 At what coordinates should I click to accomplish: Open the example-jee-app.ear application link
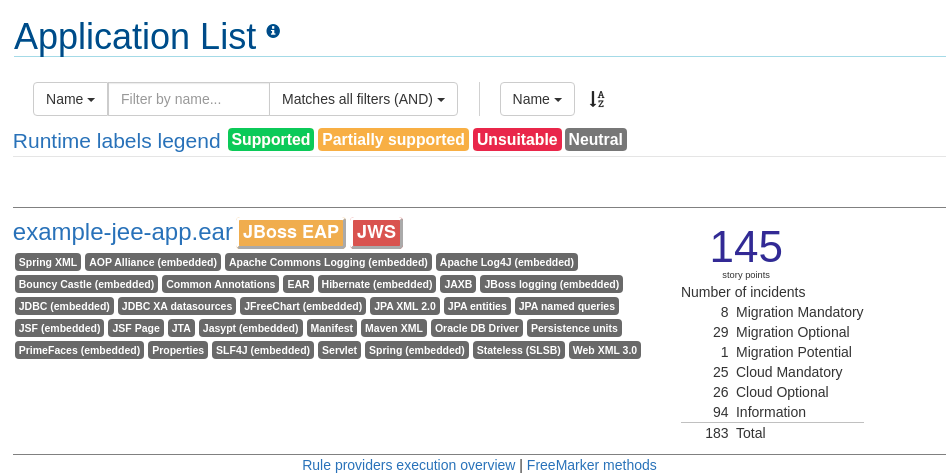[x=123, y=232]
